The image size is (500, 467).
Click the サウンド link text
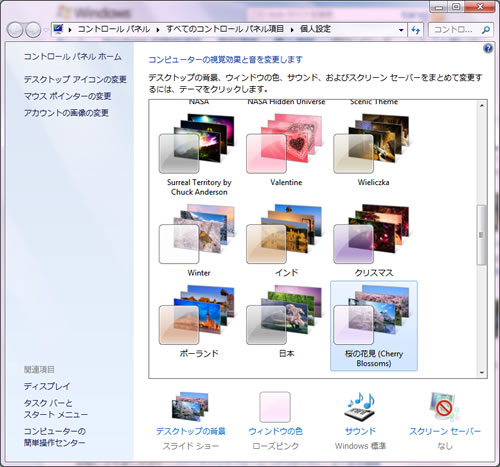click(x=360, y=431)
